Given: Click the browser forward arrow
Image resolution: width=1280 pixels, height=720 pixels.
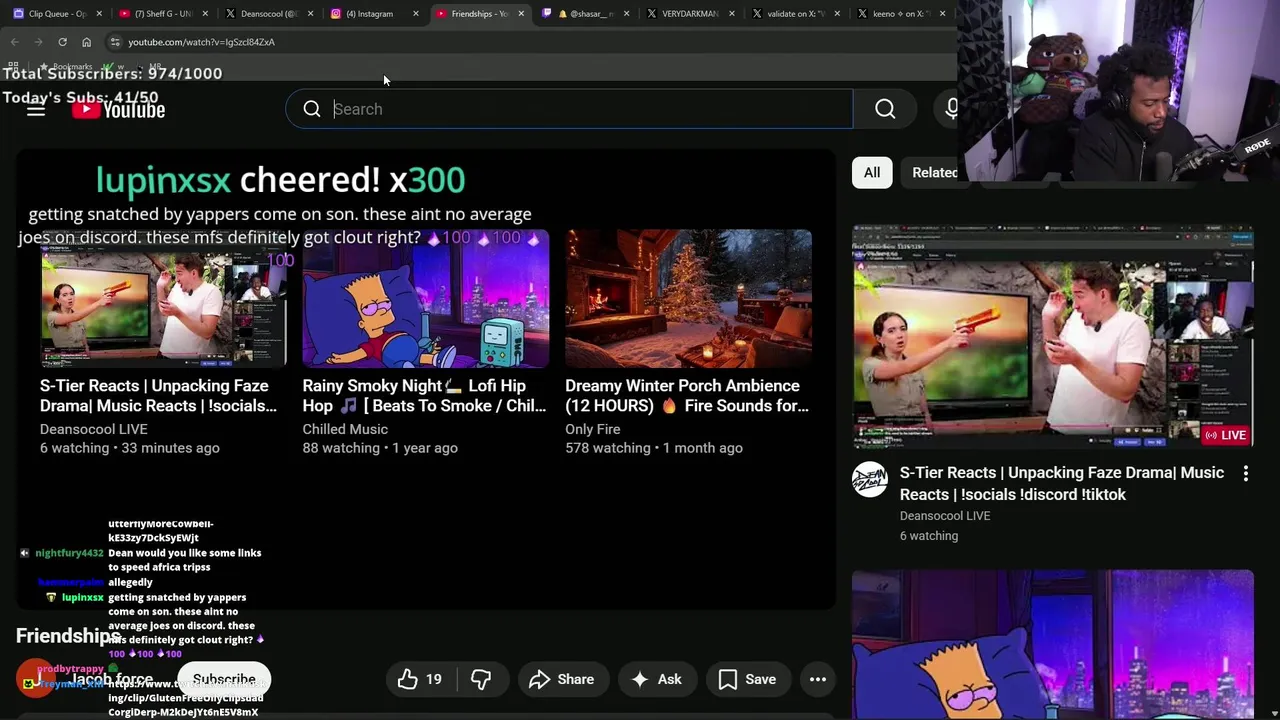Looking at the screenshot, I should point(38,42).
